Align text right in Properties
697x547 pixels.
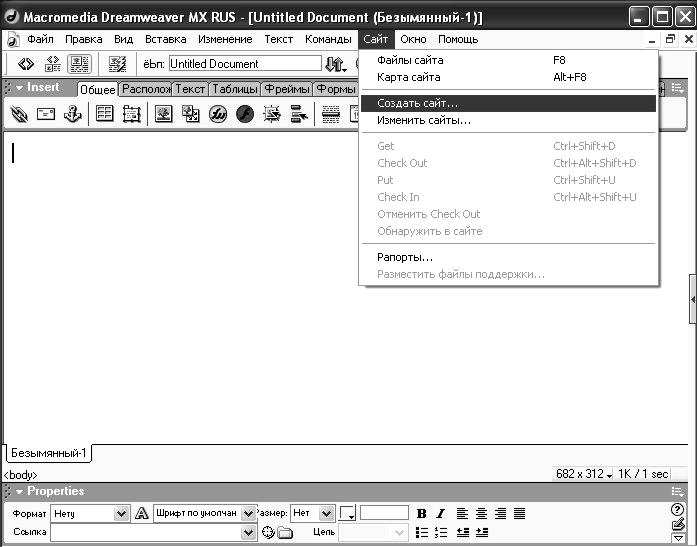[501, 514]
